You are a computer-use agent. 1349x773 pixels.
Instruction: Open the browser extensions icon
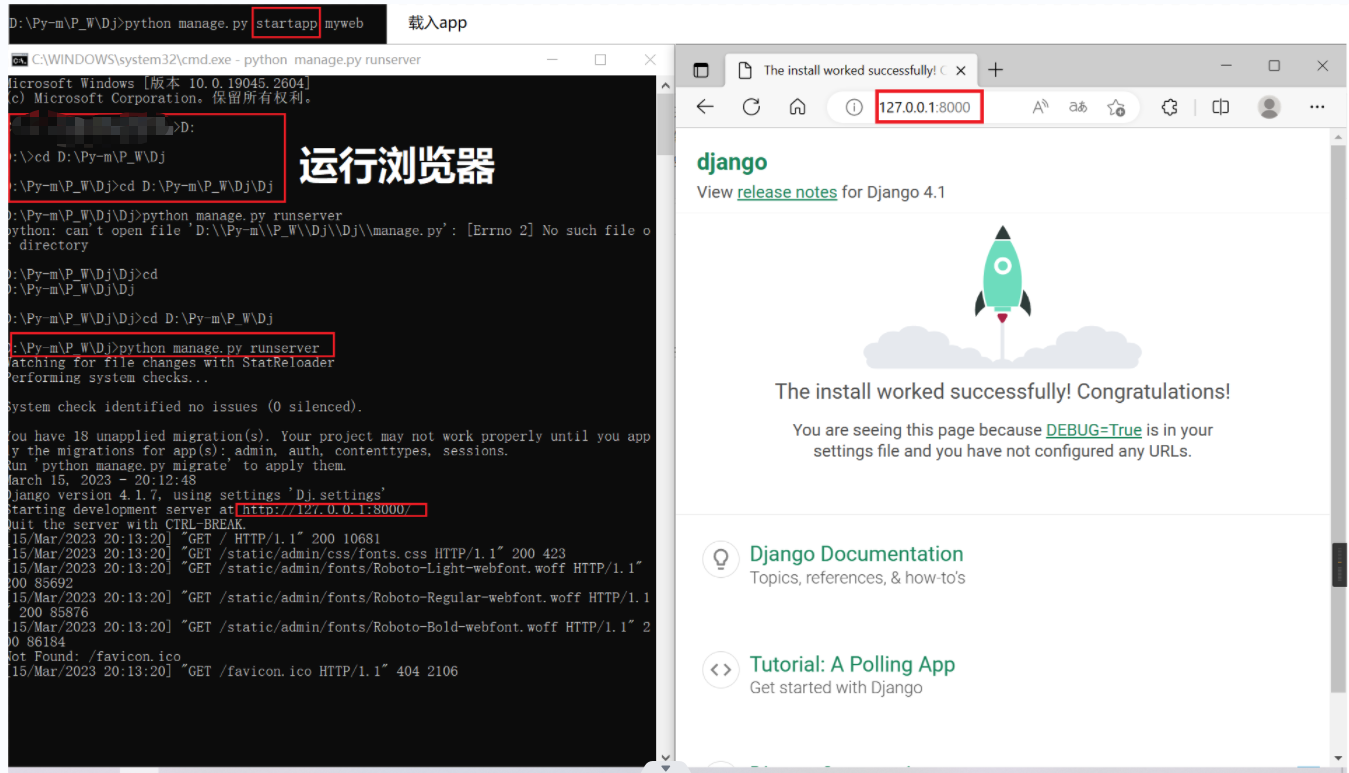pos(1169,107)
